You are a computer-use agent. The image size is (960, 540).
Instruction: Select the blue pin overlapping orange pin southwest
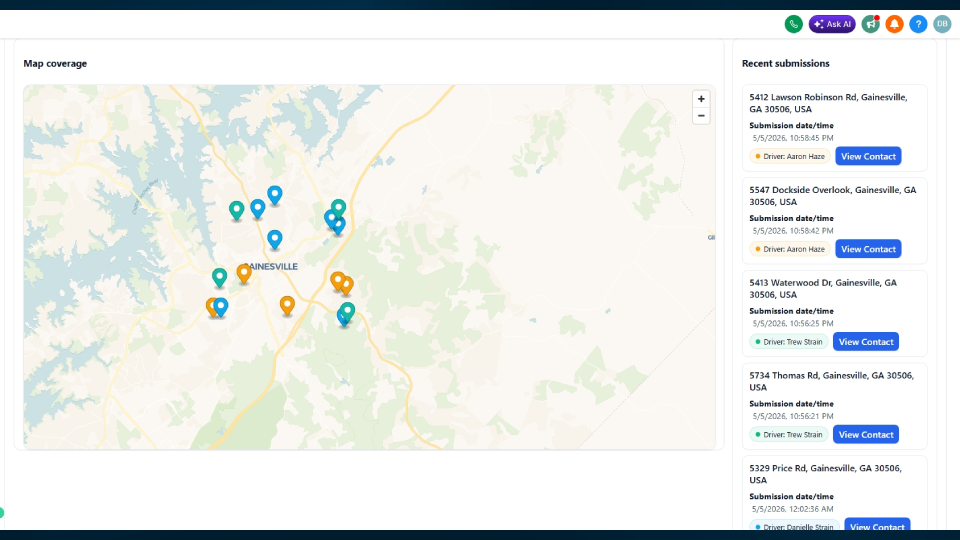pyautogui.click(x=222, y=307)
